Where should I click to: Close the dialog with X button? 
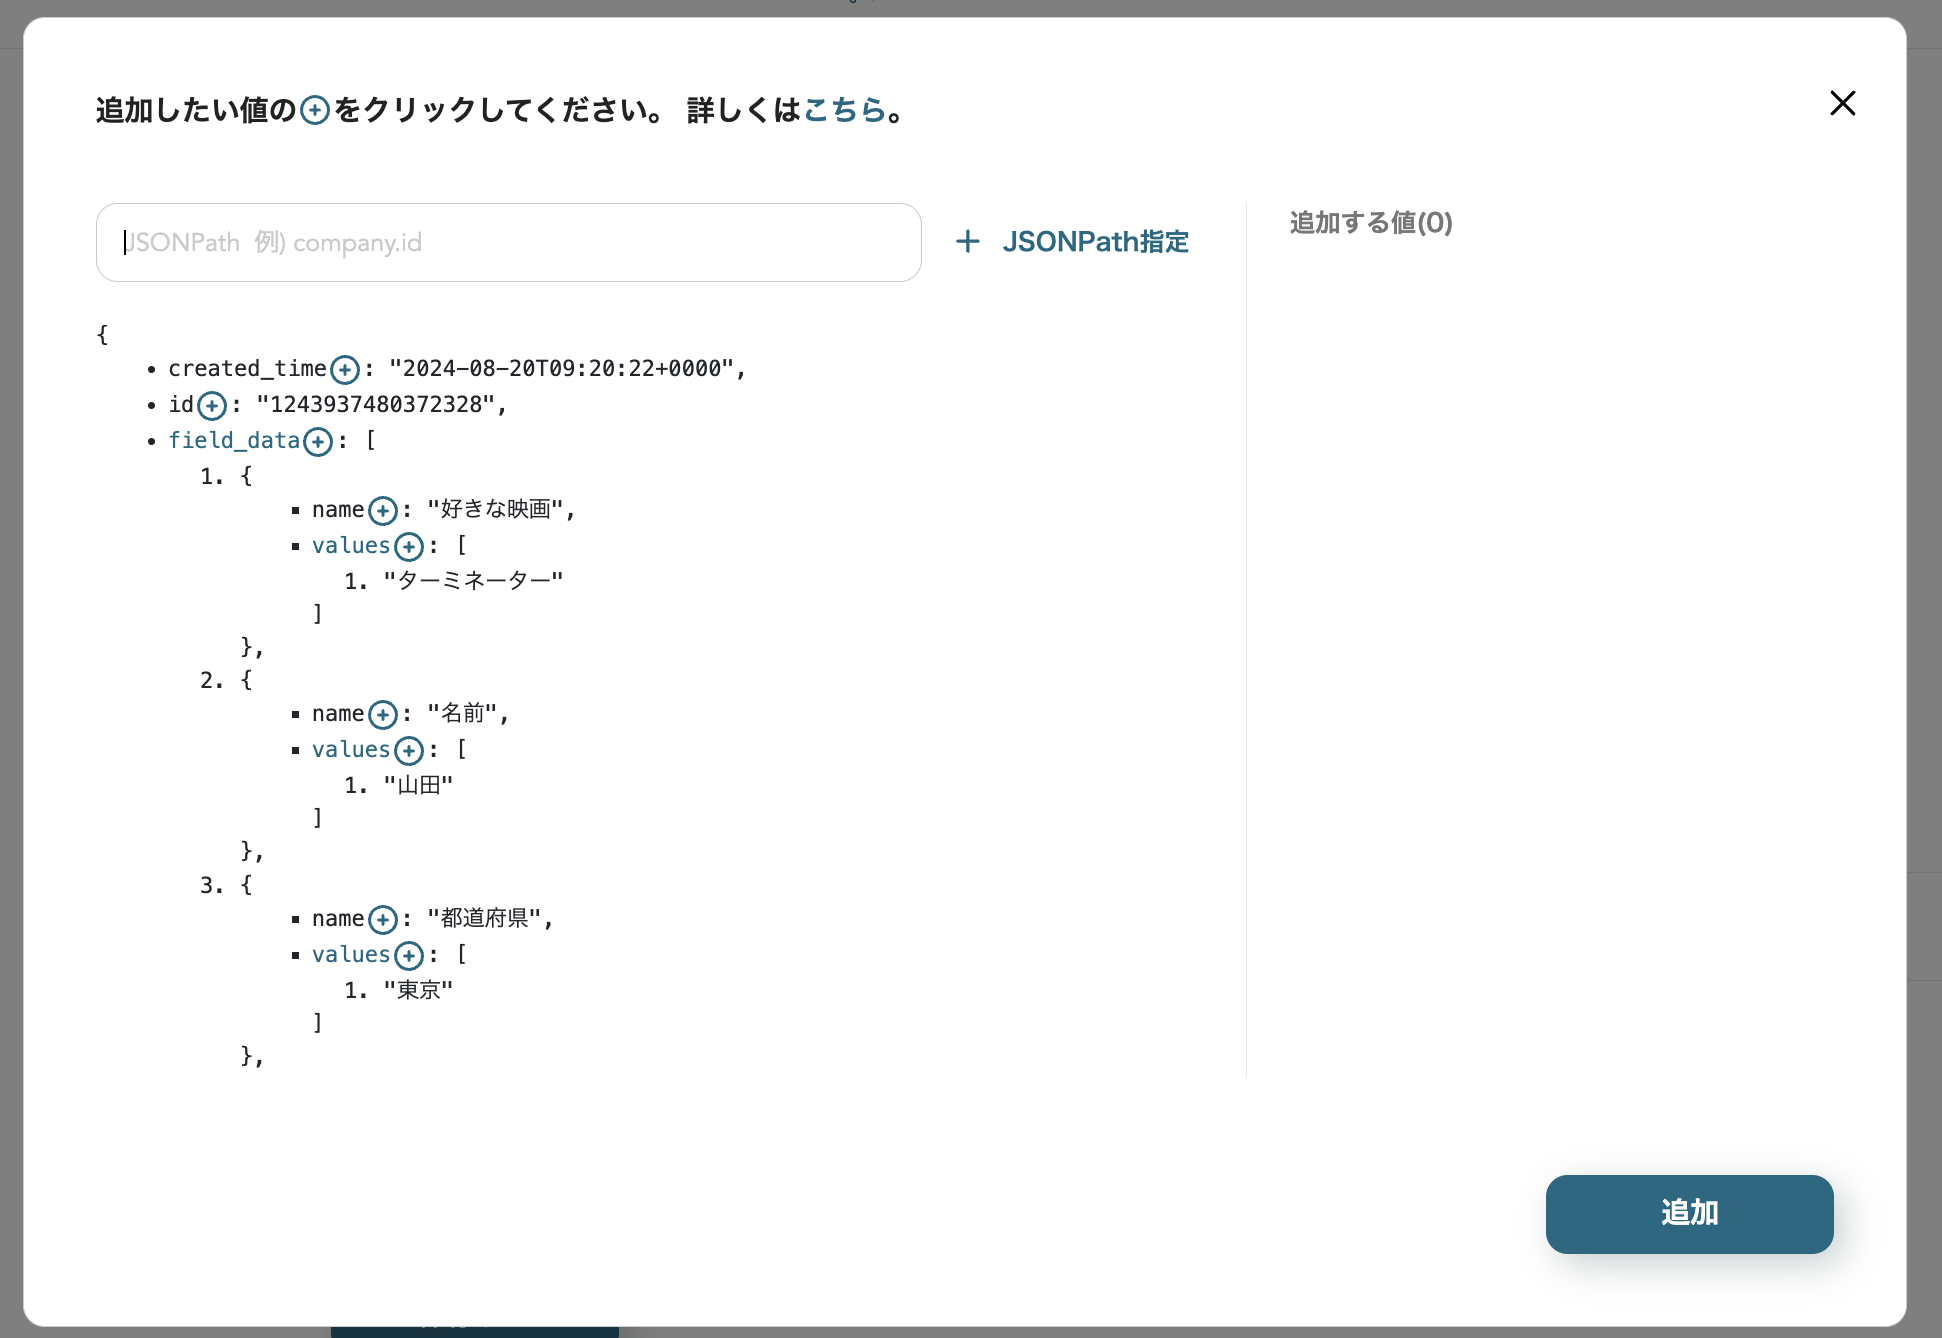pos(1842,103)
